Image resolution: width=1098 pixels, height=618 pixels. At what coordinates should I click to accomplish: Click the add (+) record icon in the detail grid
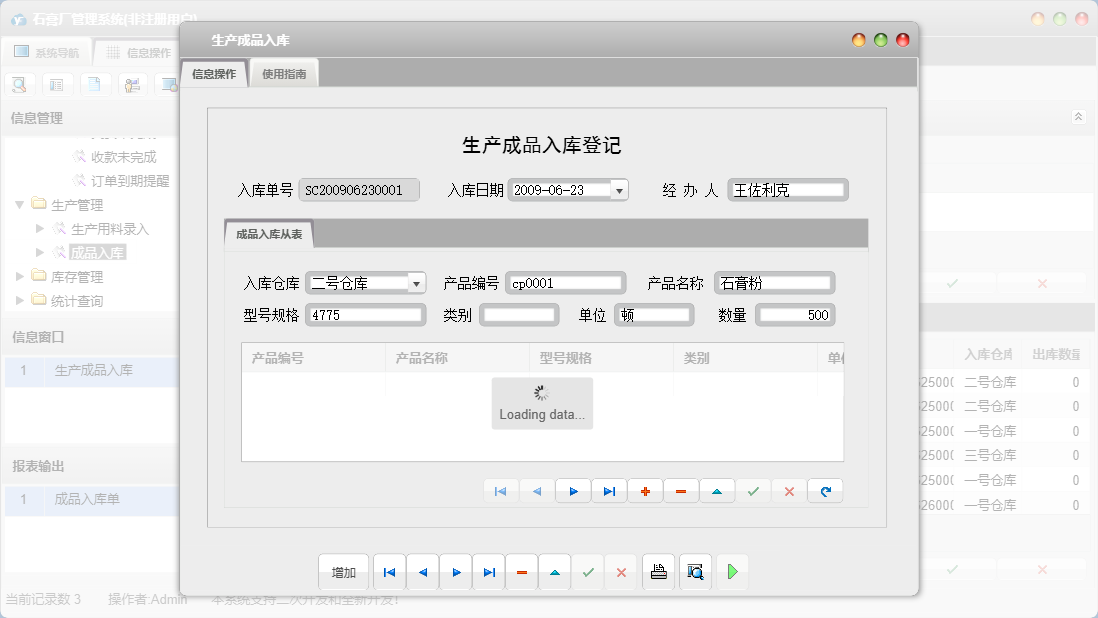pos(645,491)
